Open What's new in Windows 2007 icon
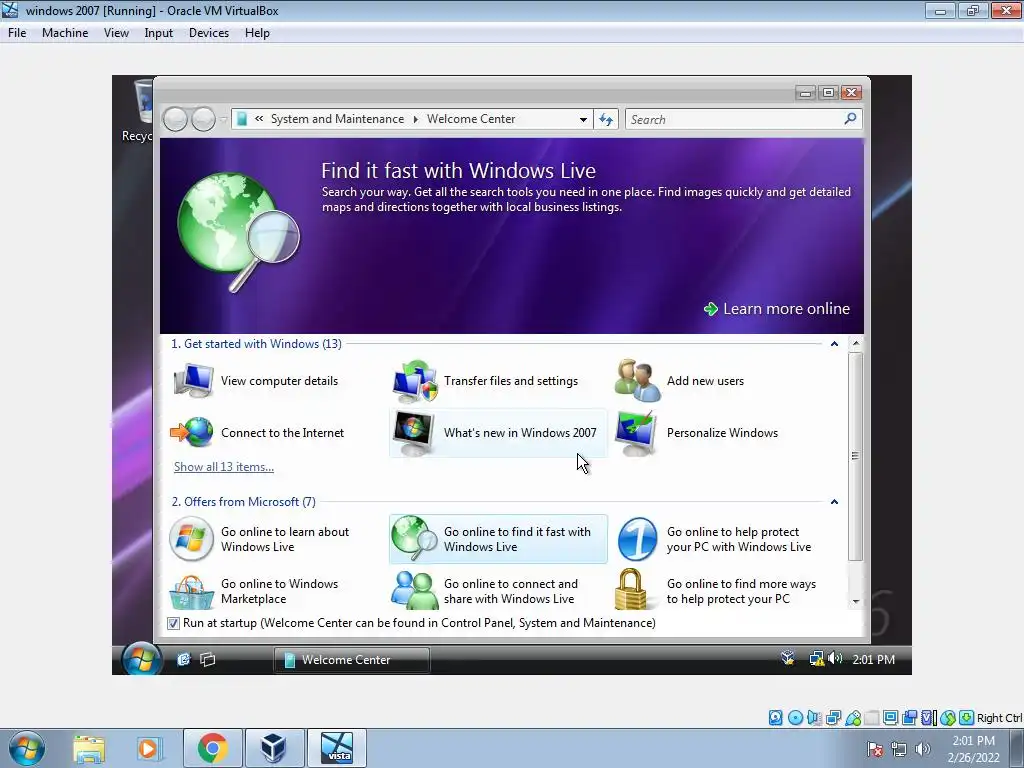 point(414,433)
